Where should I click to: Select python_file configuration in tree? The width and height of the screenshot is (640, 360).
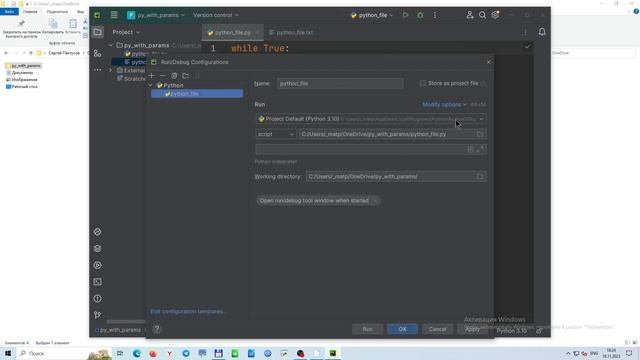(x=197, y=93)
